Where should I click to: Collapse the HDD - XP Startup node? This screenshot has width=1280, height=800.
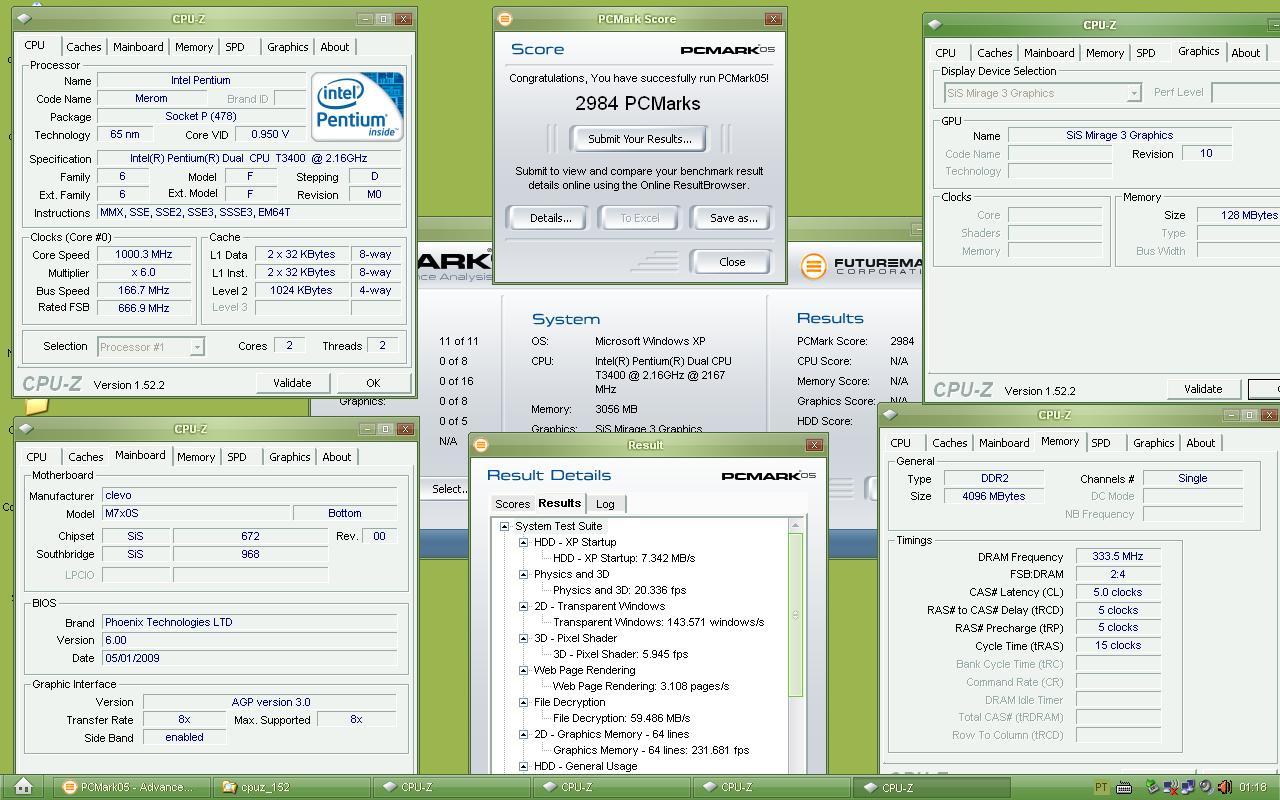523,542
